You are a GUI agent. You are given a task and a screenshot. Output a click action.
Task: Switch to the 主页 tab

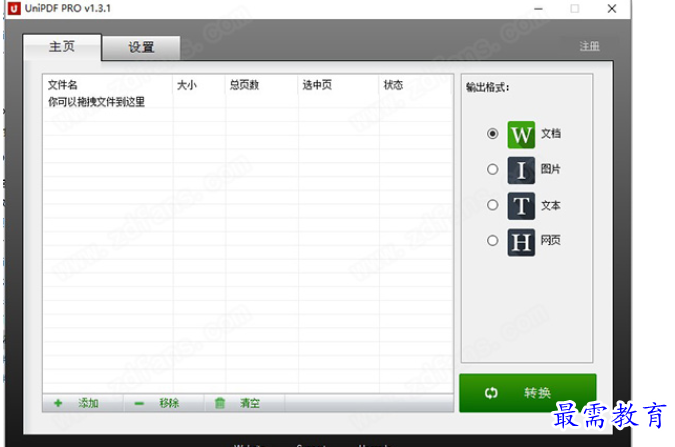tap(62, 47)
